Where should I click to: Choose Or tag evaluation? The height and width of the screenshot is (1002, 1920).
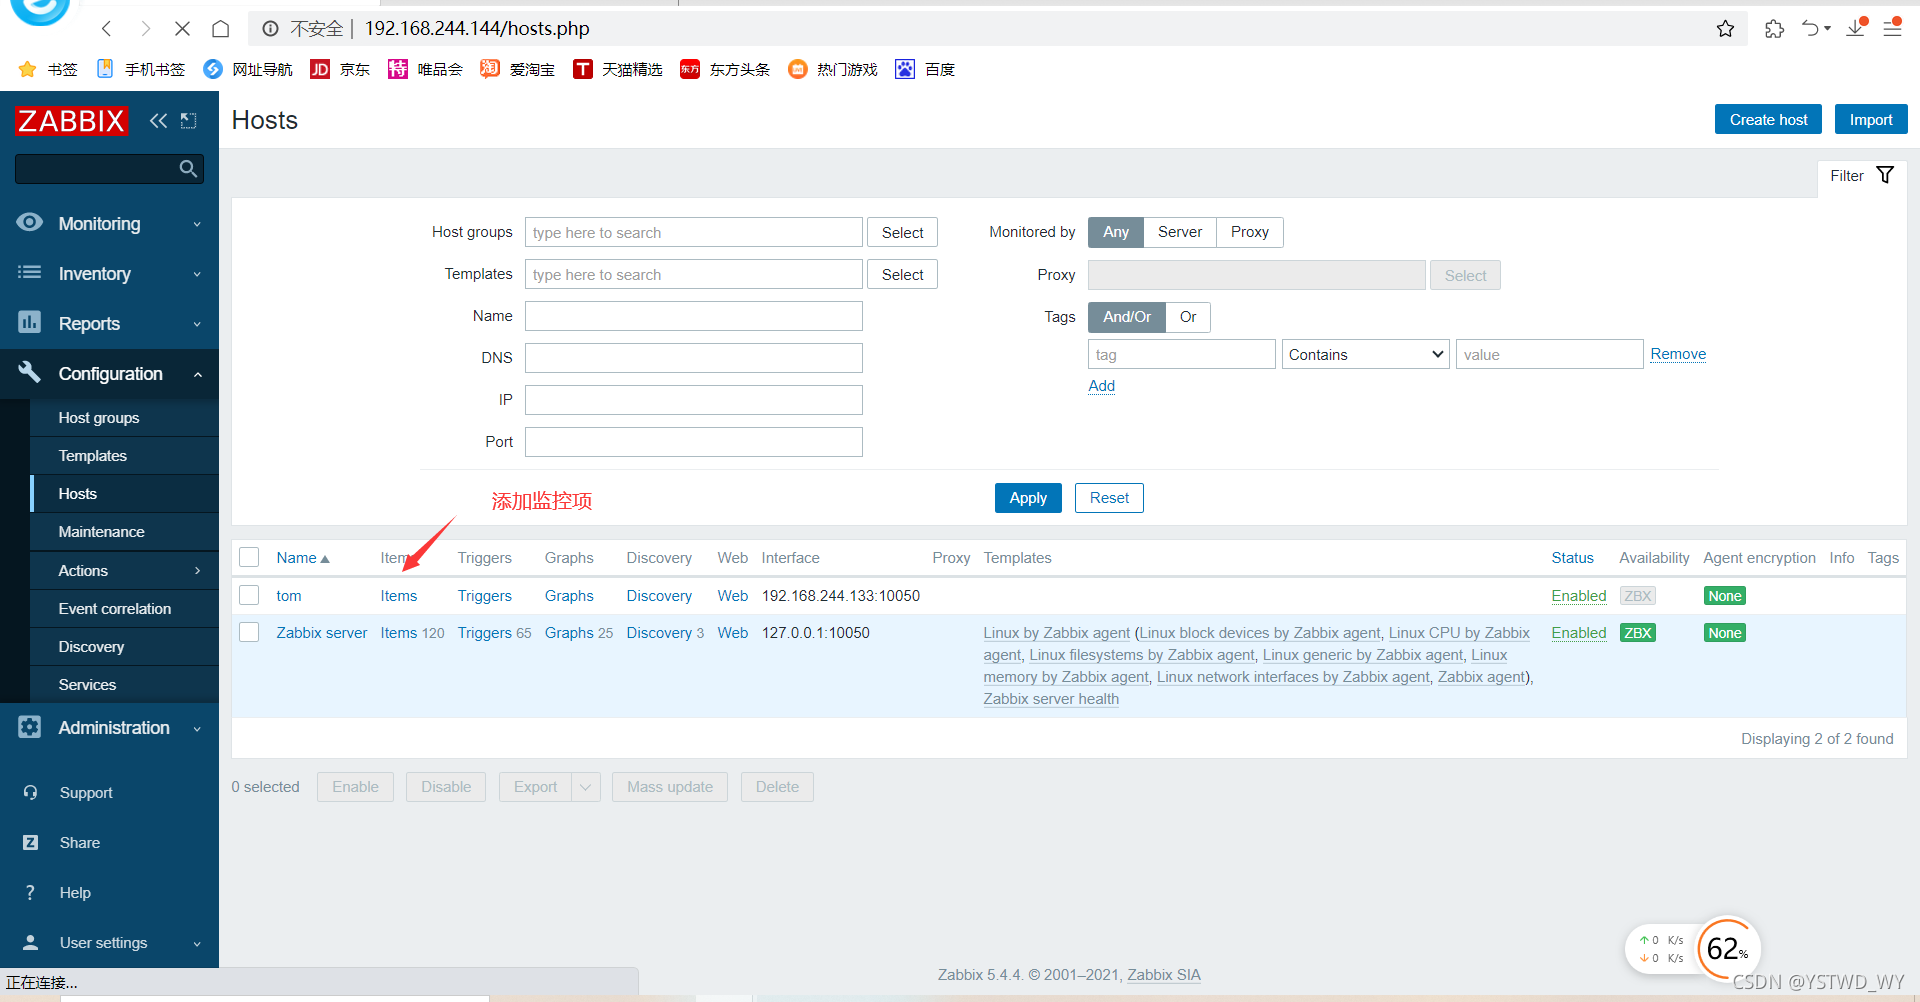point(1188,317)
